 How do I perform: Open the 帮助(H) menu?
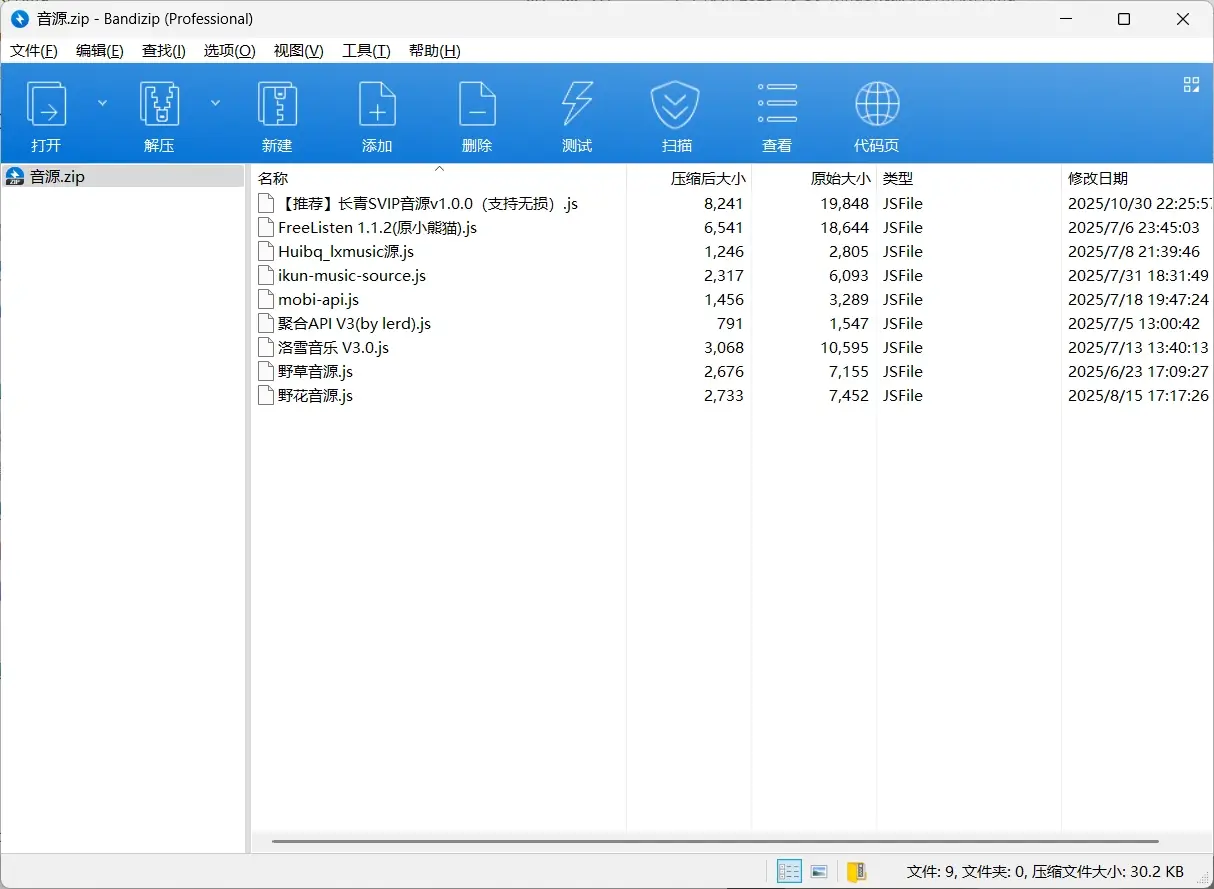tap(435, 51)
